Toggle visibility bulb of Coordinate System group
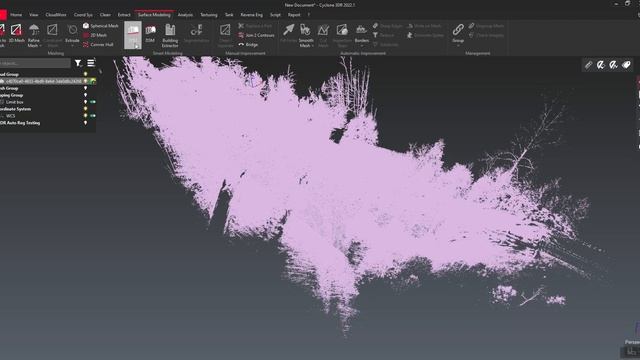 click(x=85, y=109)
